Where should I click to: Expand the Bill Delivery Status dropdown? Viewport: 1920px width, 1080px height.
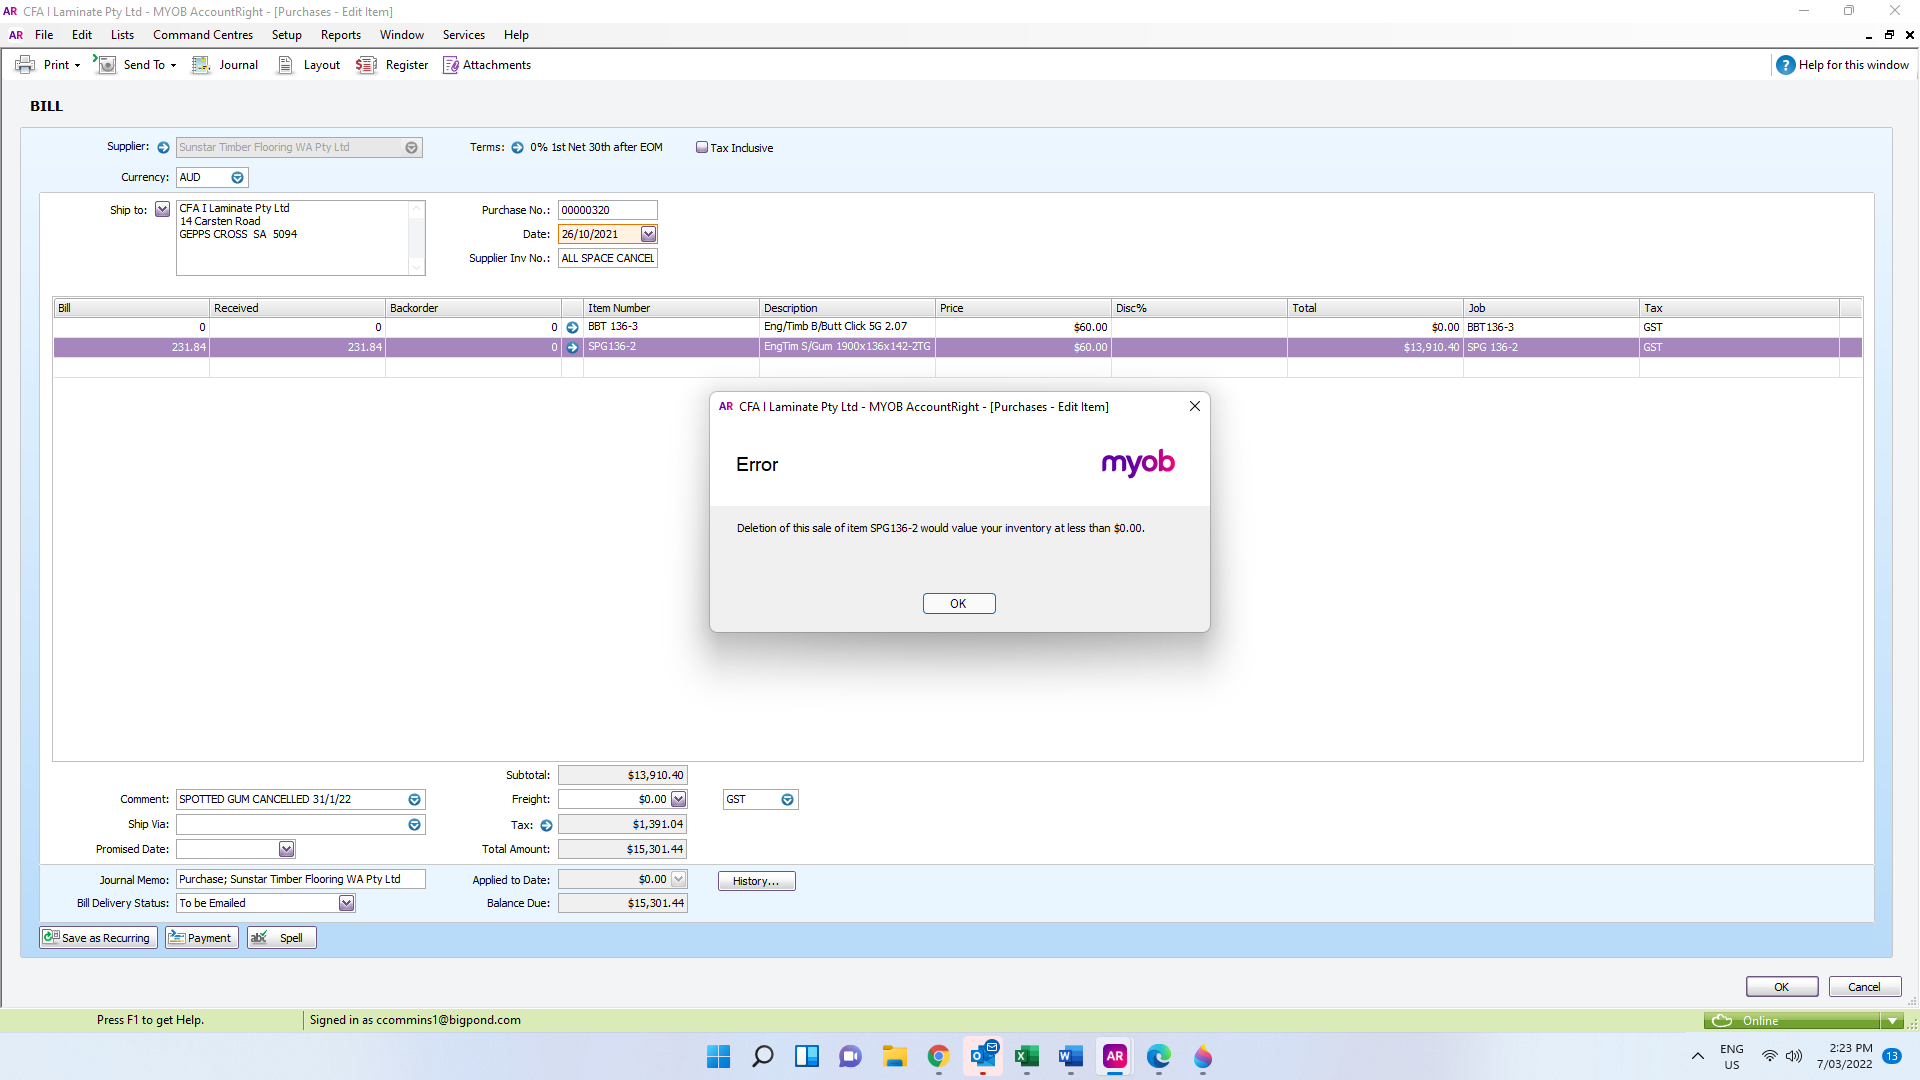click(x=346, y=903)
